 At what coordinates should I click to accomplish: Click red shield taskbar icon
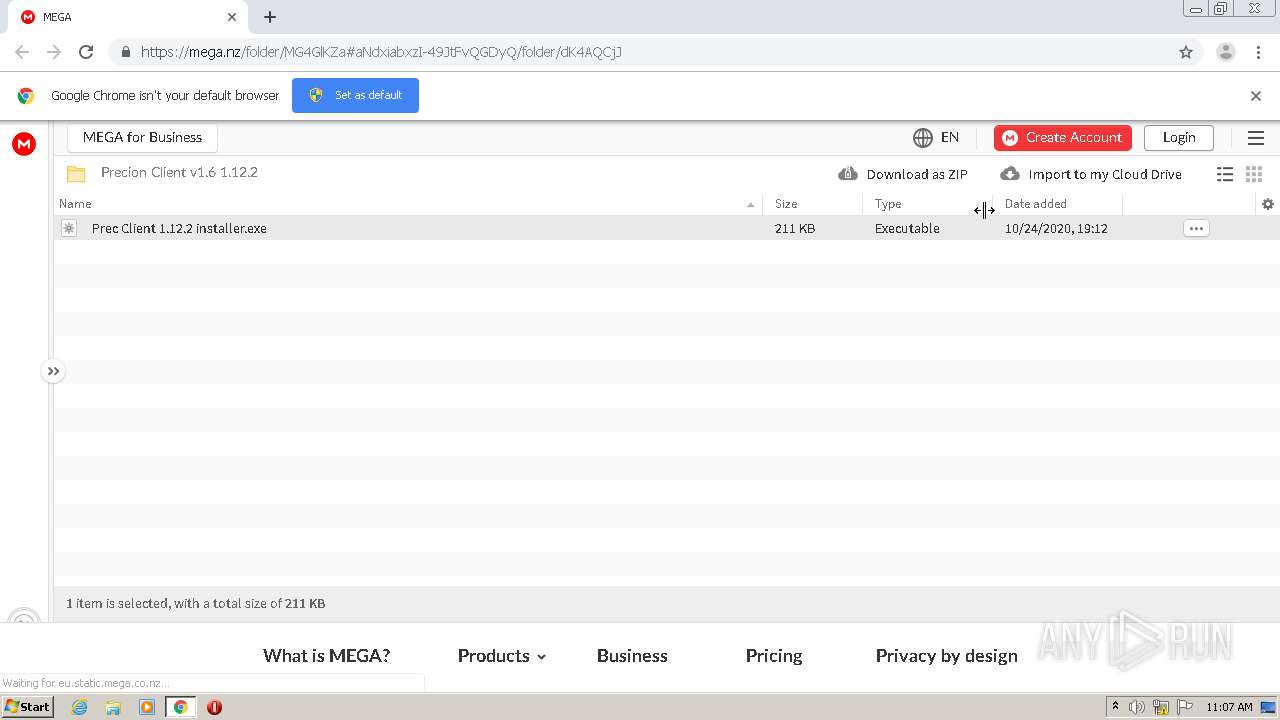click(x=214, y=707)
